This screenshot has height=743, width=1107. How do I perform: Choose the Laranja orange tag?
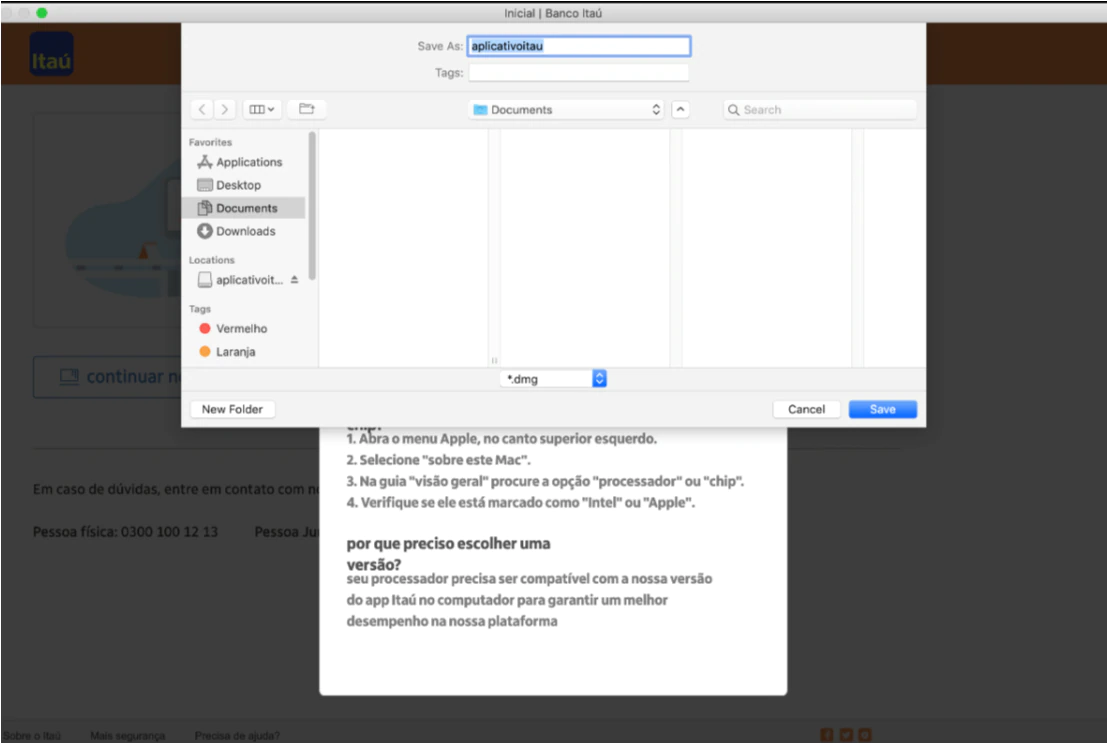(227, 352)
